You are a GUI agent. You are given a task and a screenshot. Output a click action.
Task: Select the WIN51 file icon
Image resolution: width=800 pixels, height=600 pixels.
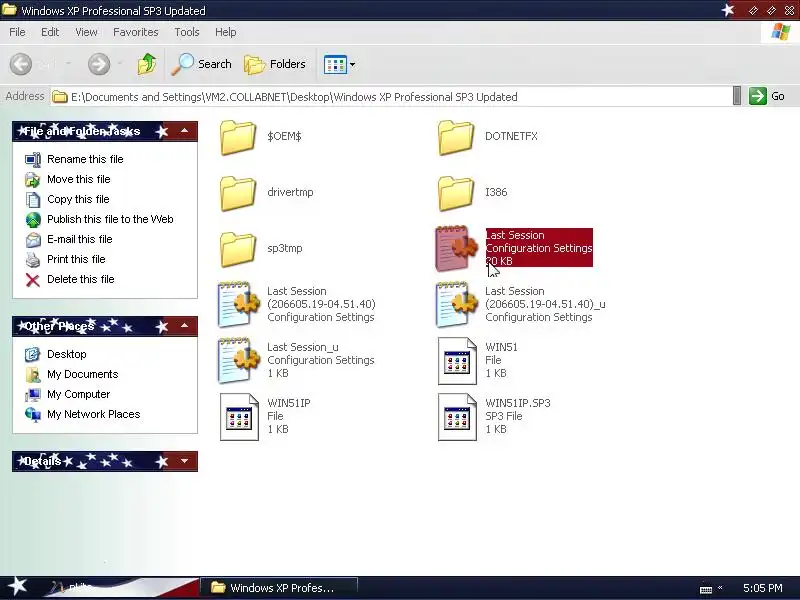click(457, 361)
